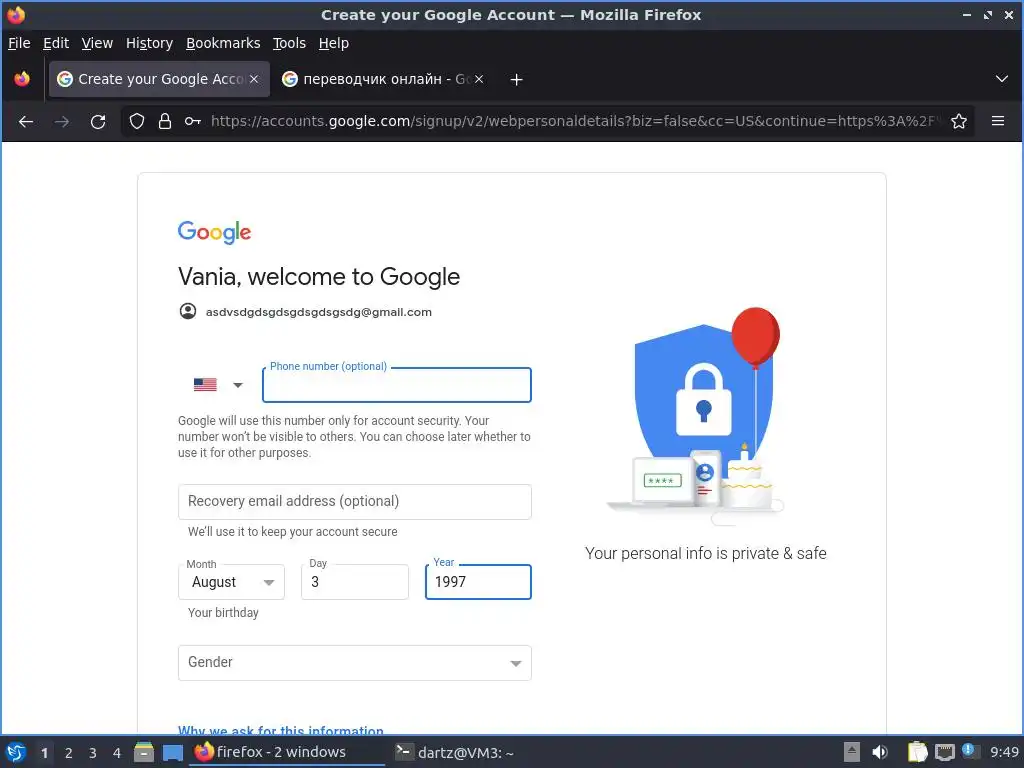Open the Firefox hamburger application menu
The height and width of the screenshot is (768, 1024).
point(997,121)
